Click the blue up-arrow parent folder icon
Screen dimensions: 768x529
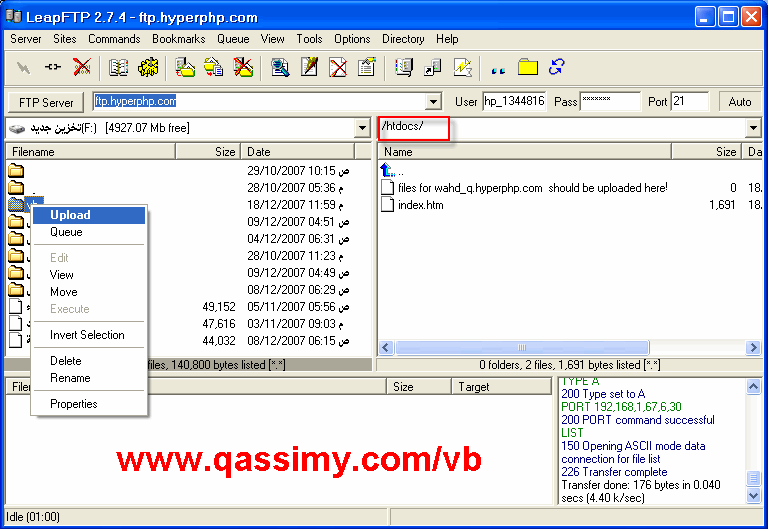(387, 170)
